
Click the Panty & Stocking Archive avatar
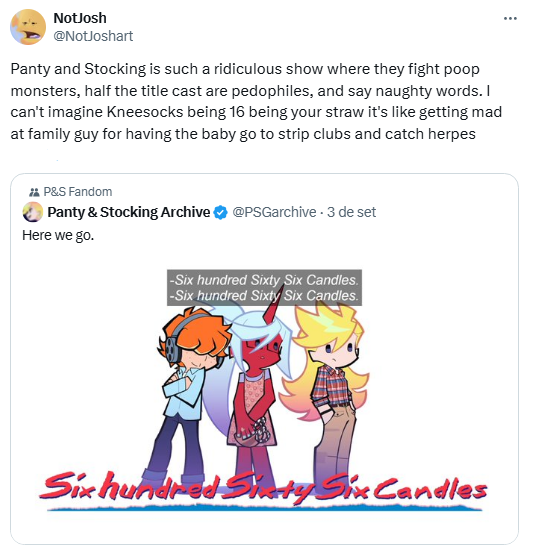point(33,212)
